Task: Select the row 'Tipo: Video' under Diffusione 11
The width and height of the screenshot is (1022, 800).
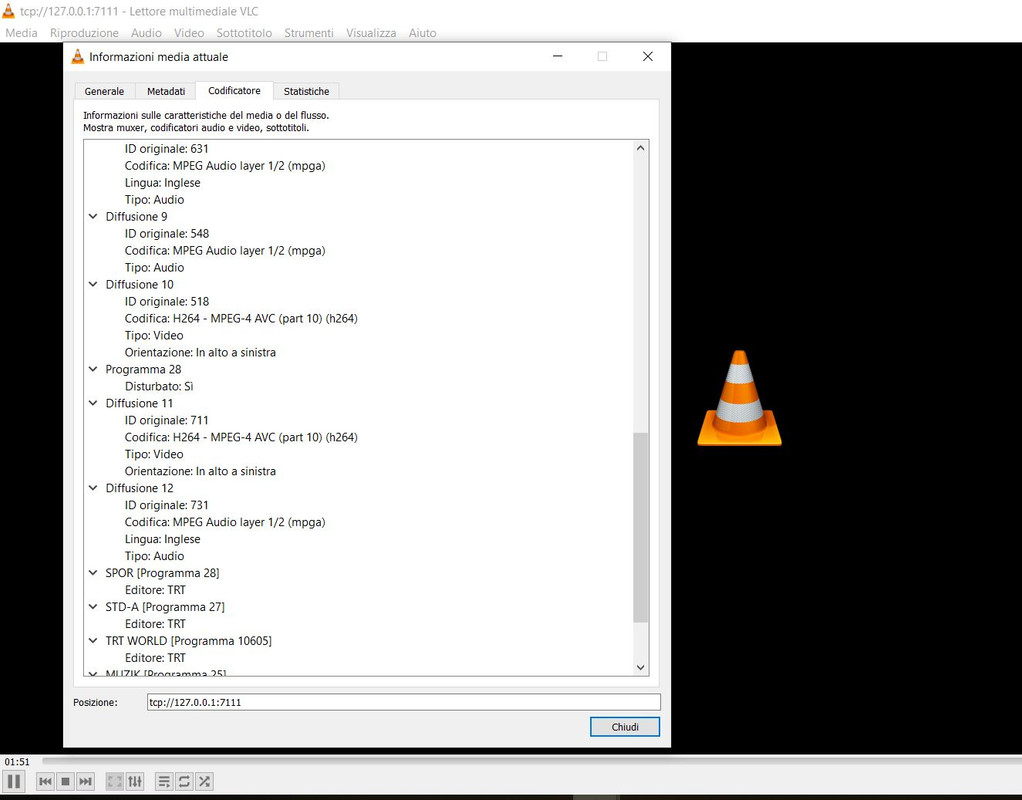Action: tap(154, 454)
